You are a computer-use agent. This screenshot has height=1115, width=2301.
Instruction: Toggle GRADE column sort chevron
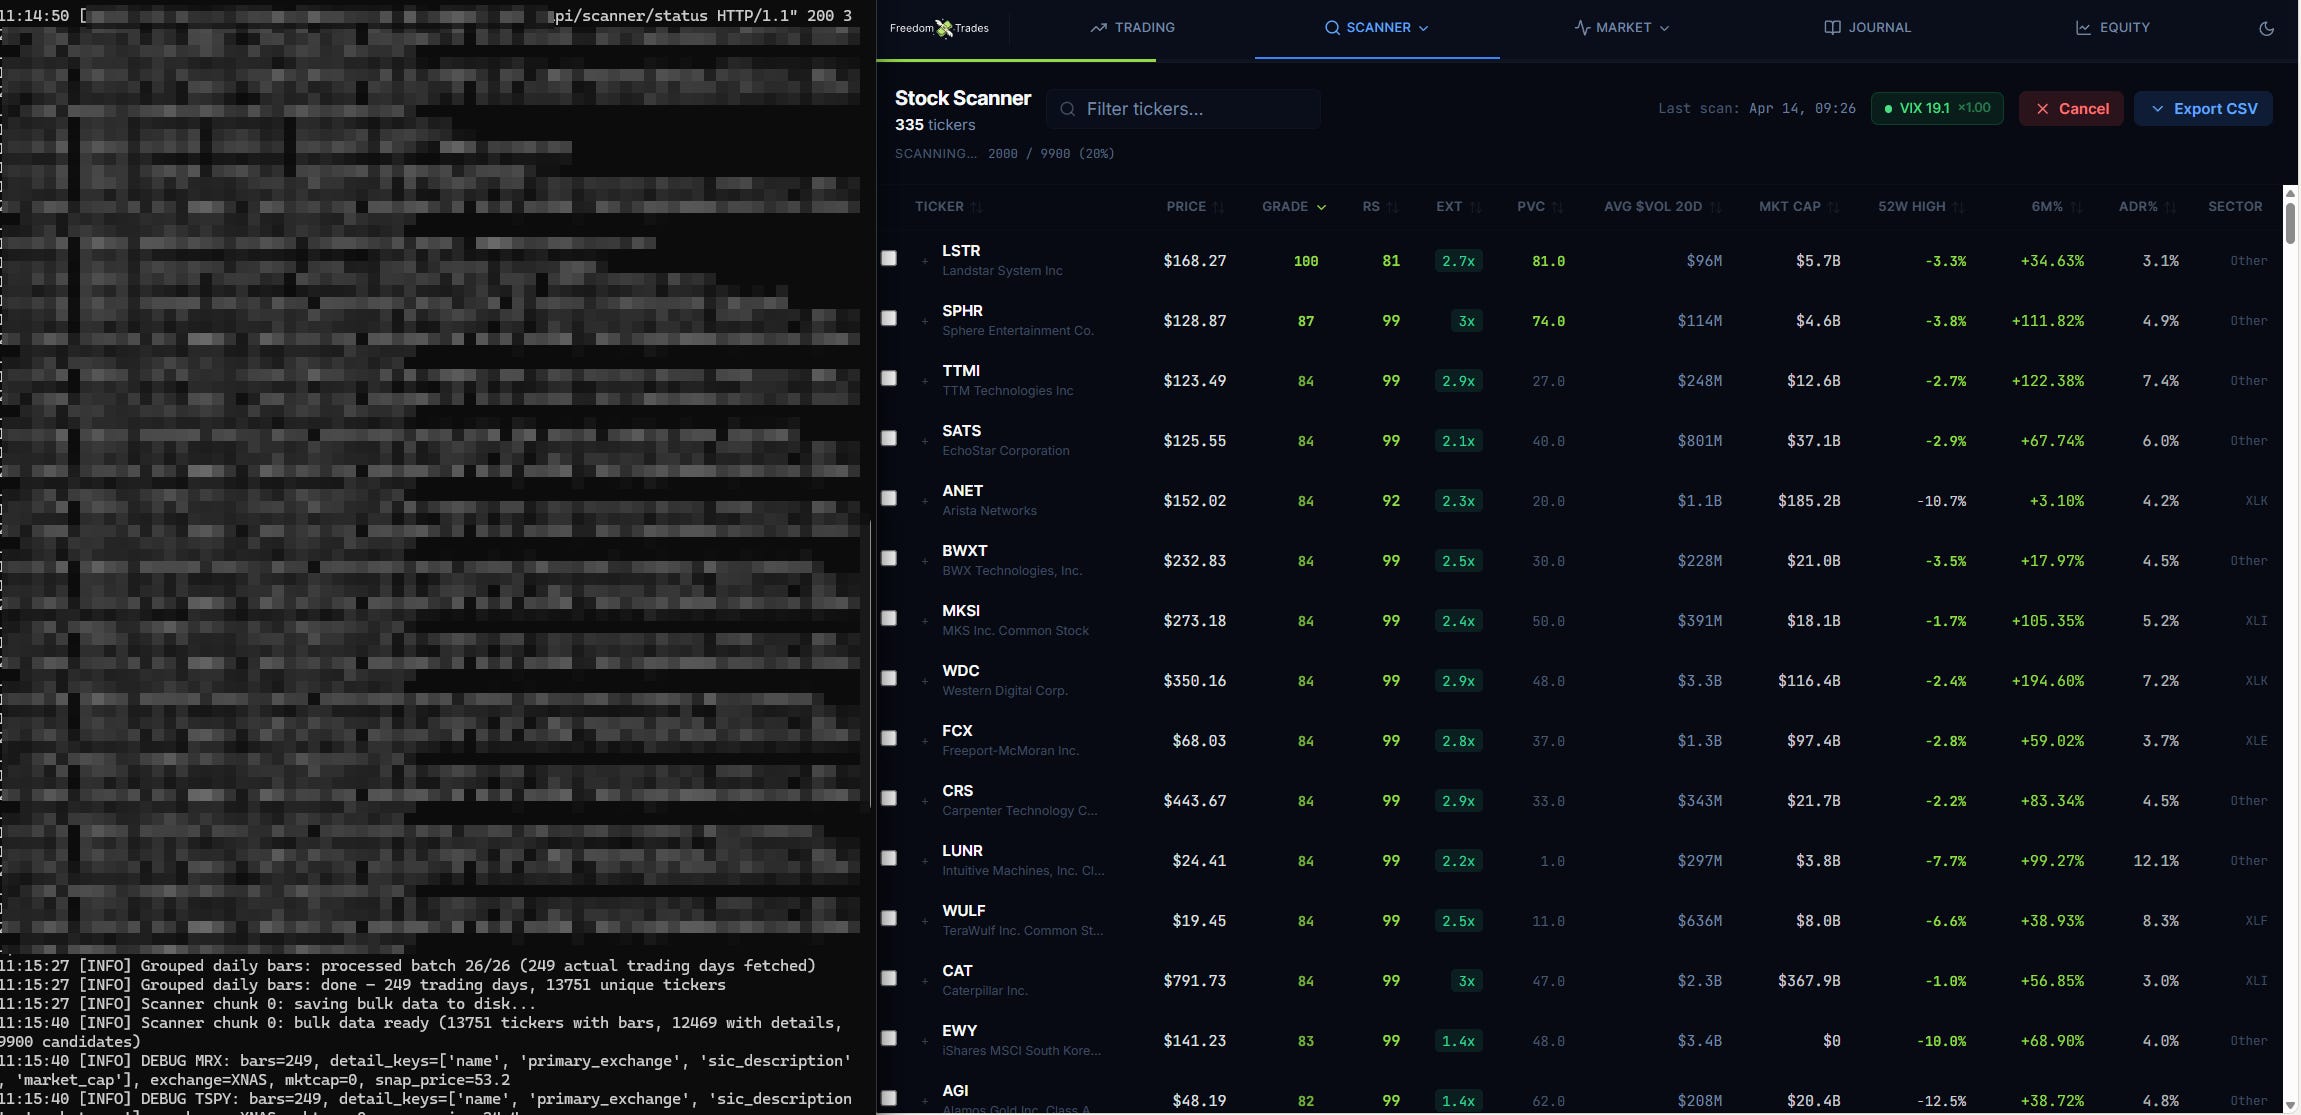click(x=1321, y=207)
